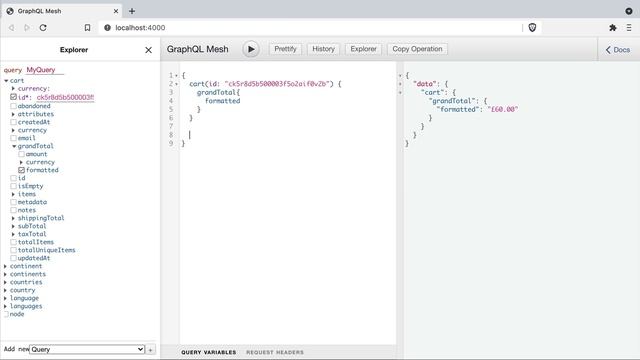Check the isEmpty field

[x=13, y=186]
